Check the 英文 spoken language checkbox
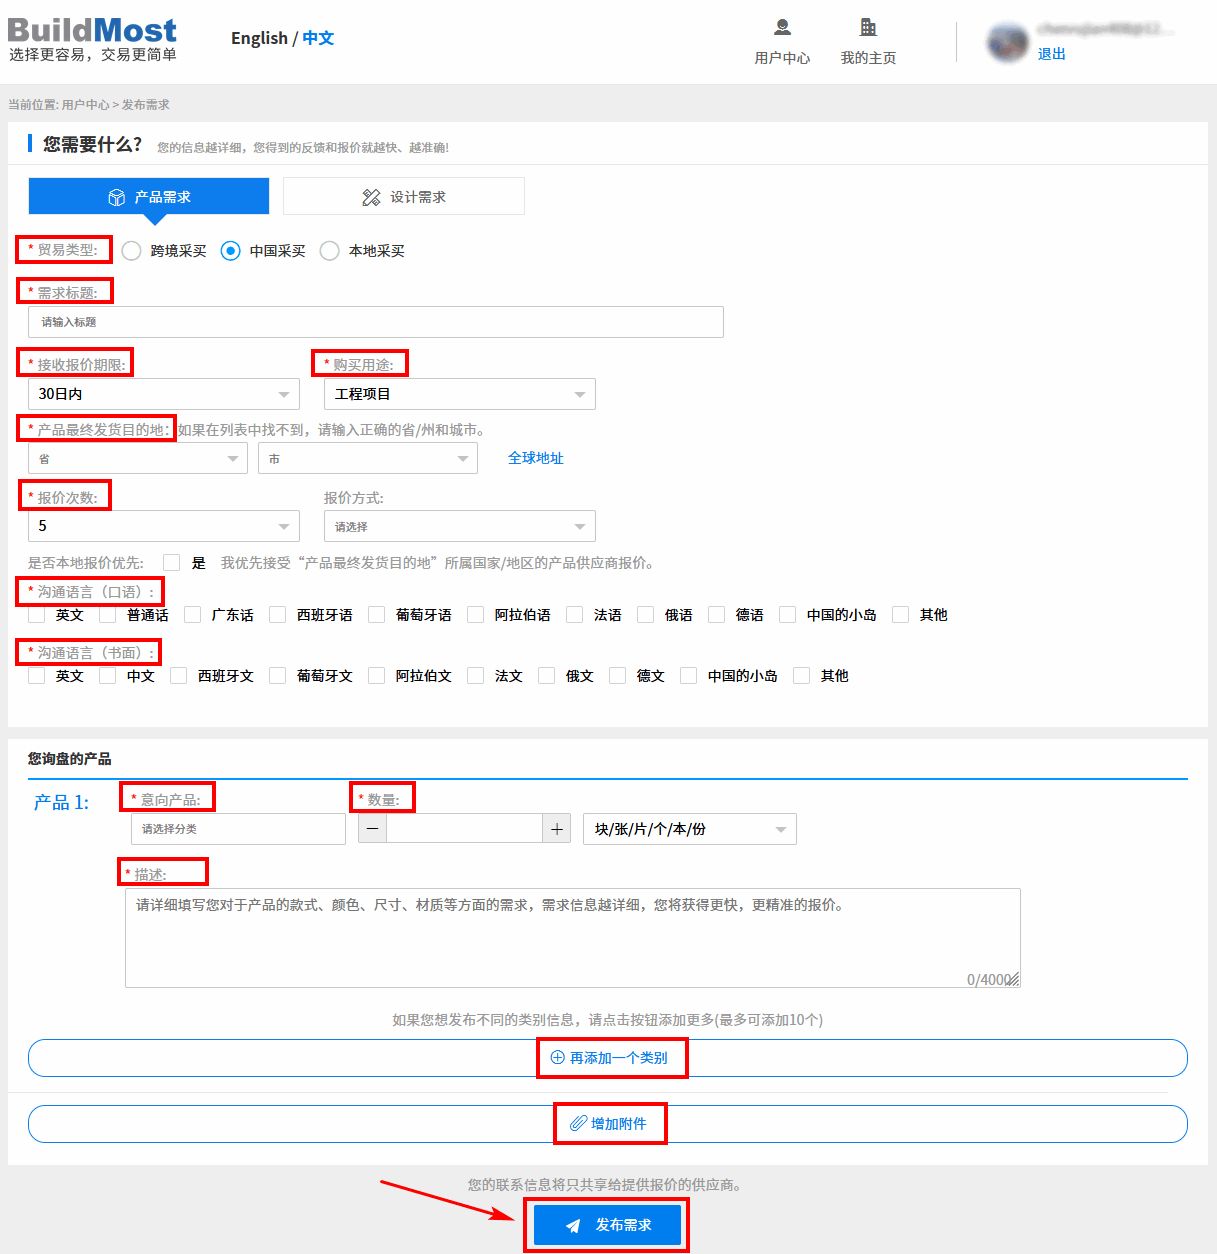Screen dimensions: 1217x1254 pos(37,615)
